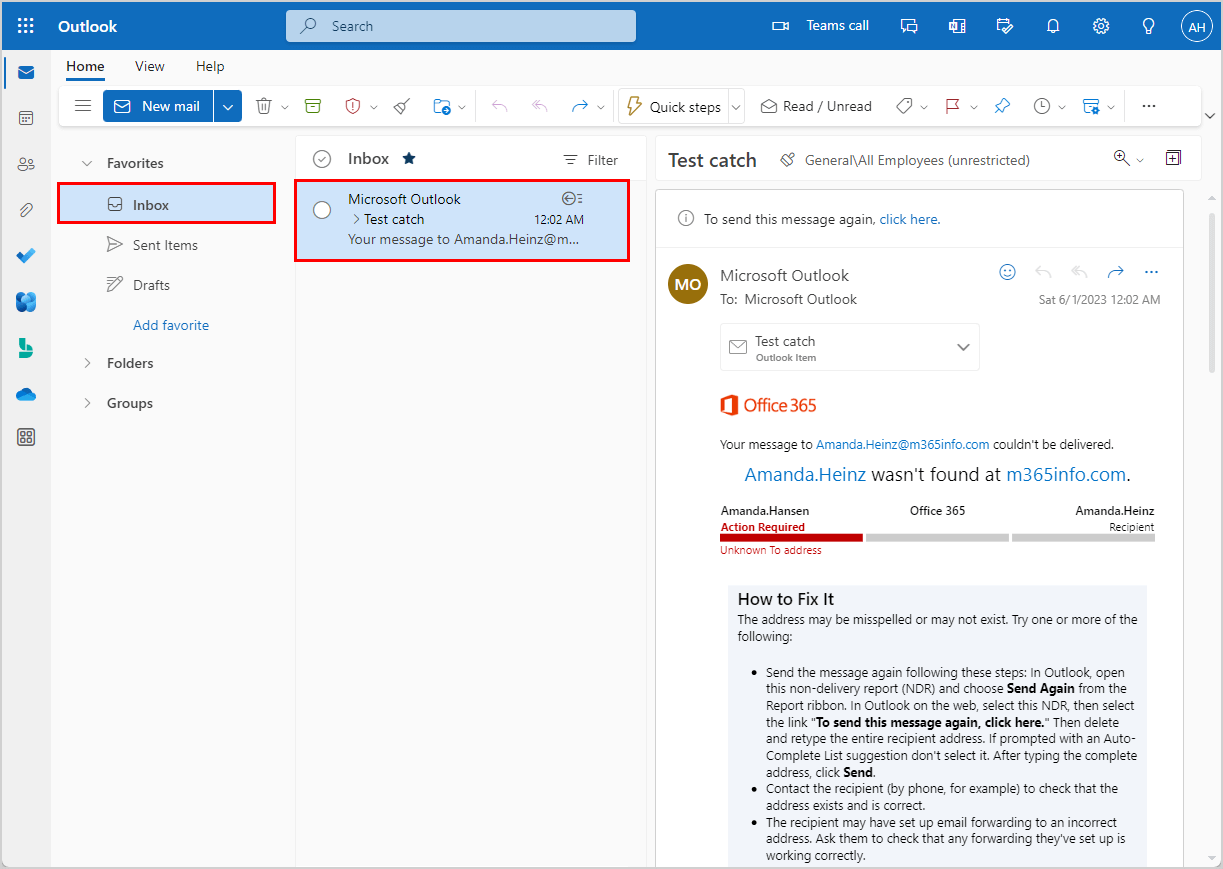Open the My Day calendar-check icon

pyautogui.click(x=1005, y=26)
